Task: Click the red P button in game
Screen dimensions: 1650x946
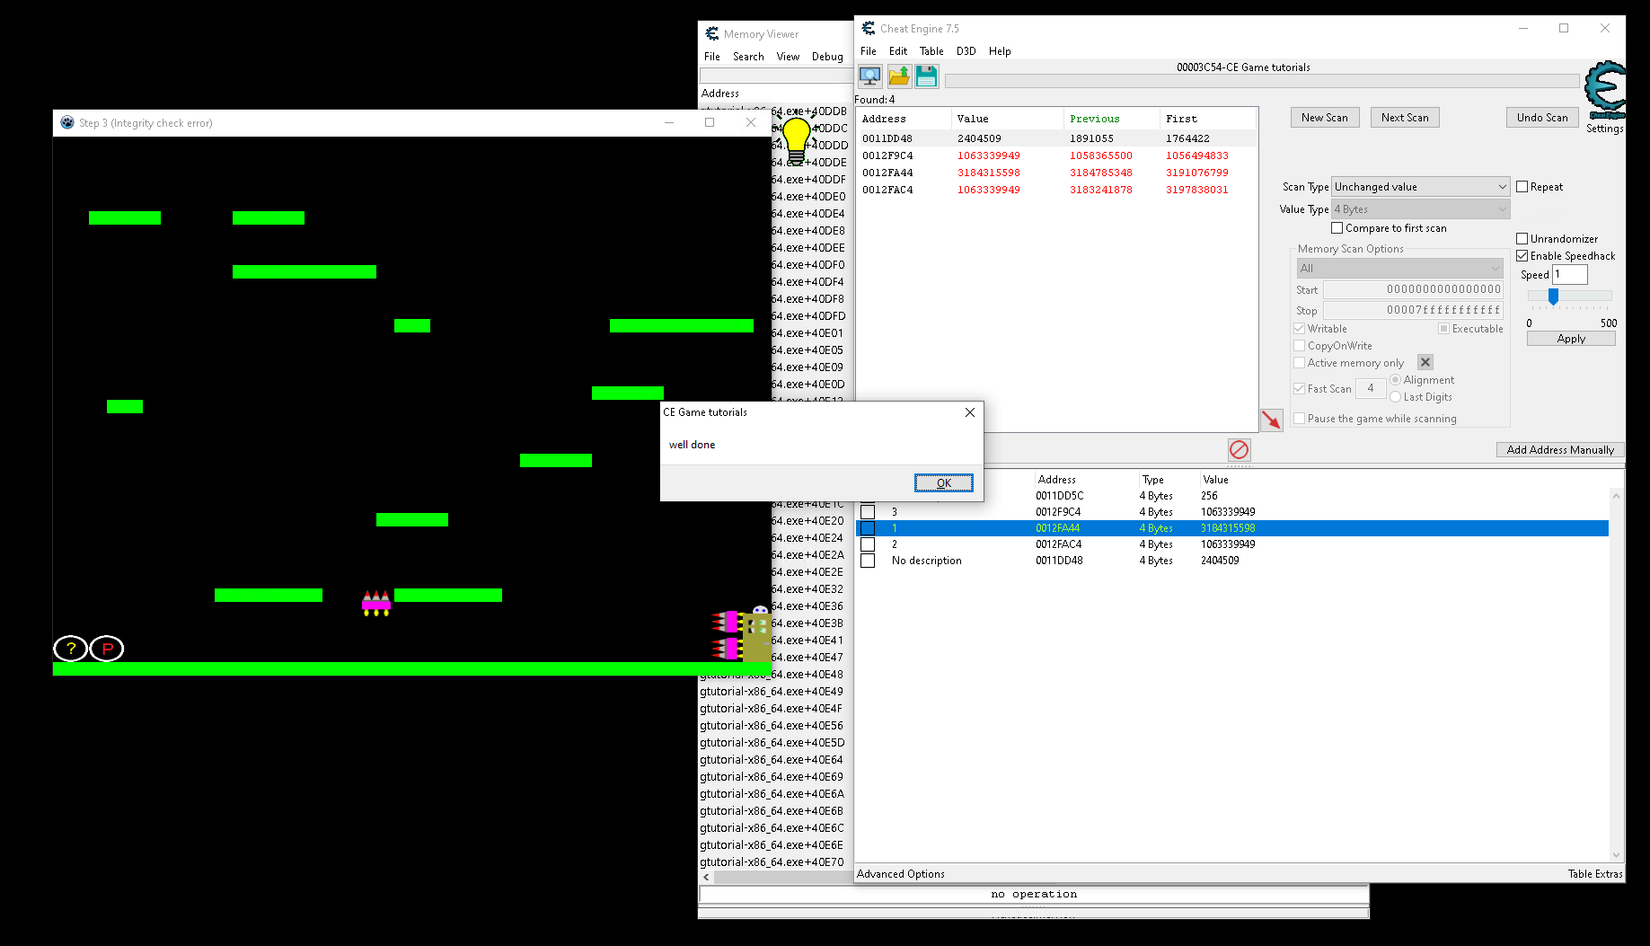Action: click(107, 648)
